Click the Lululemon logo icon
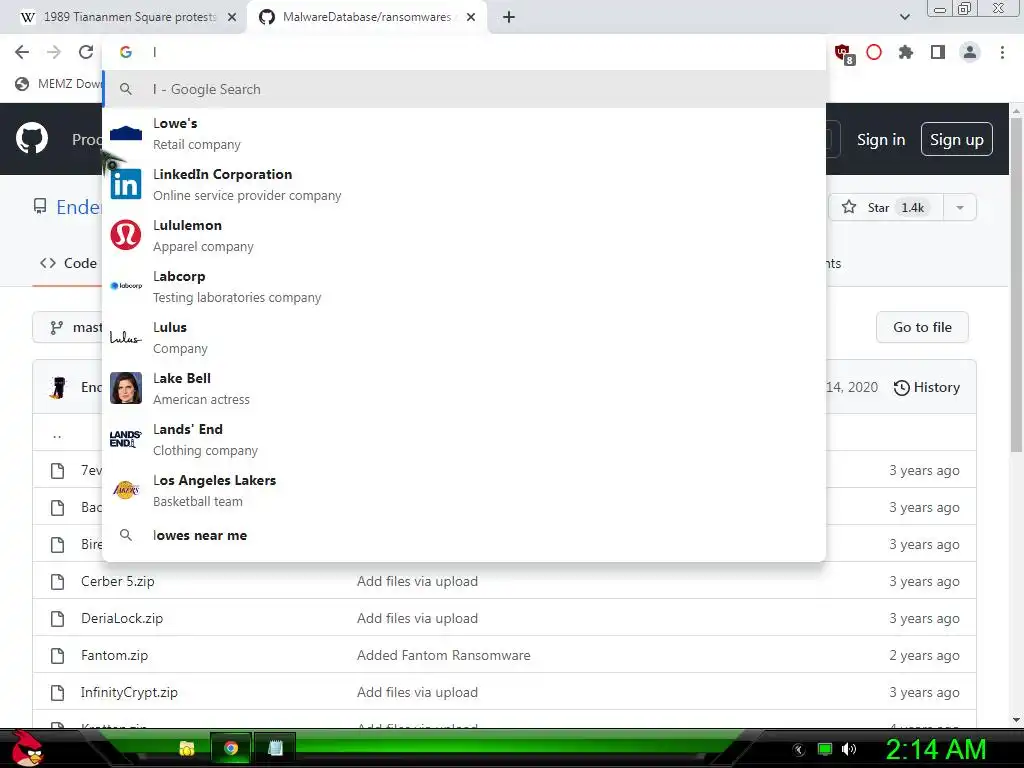The image size is (1024, 768). (125, 235)
